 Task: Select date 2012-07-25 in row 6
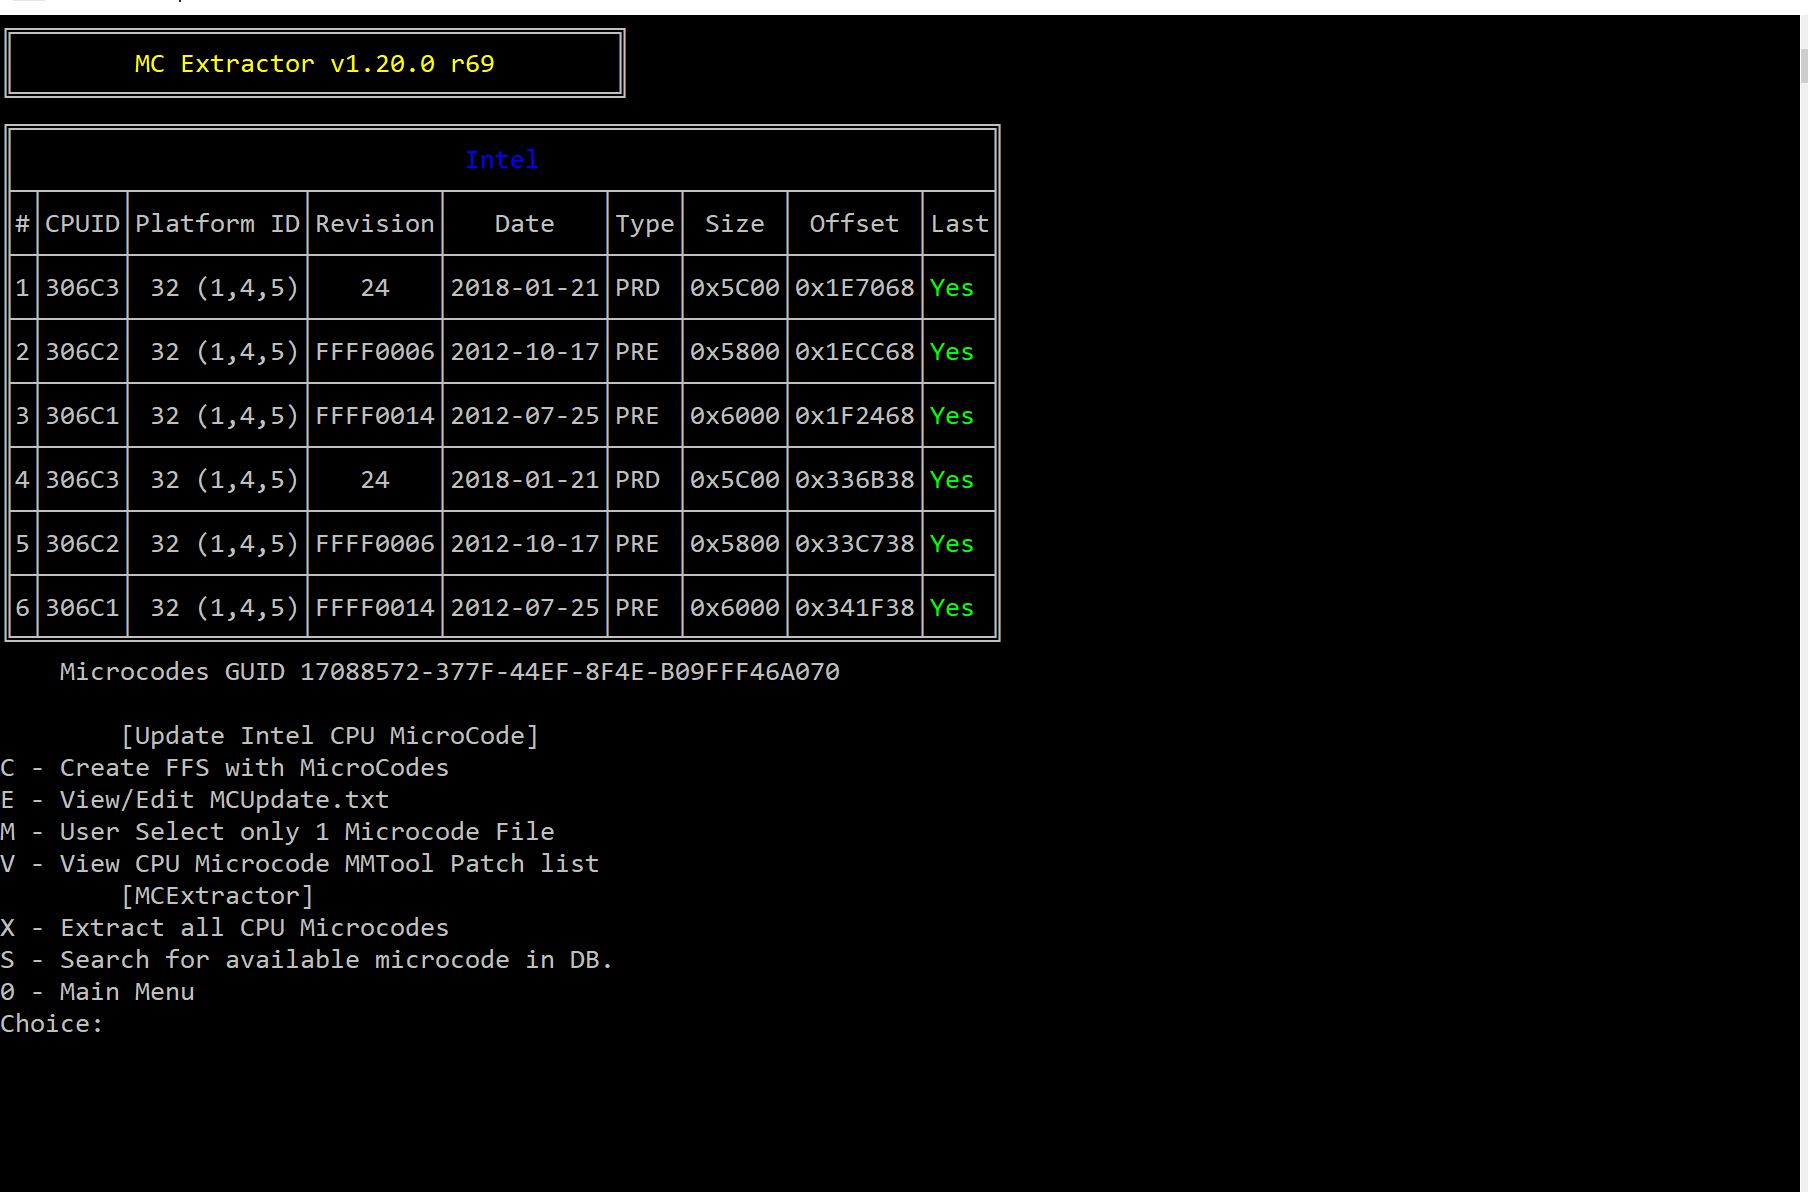coord(525,608)
